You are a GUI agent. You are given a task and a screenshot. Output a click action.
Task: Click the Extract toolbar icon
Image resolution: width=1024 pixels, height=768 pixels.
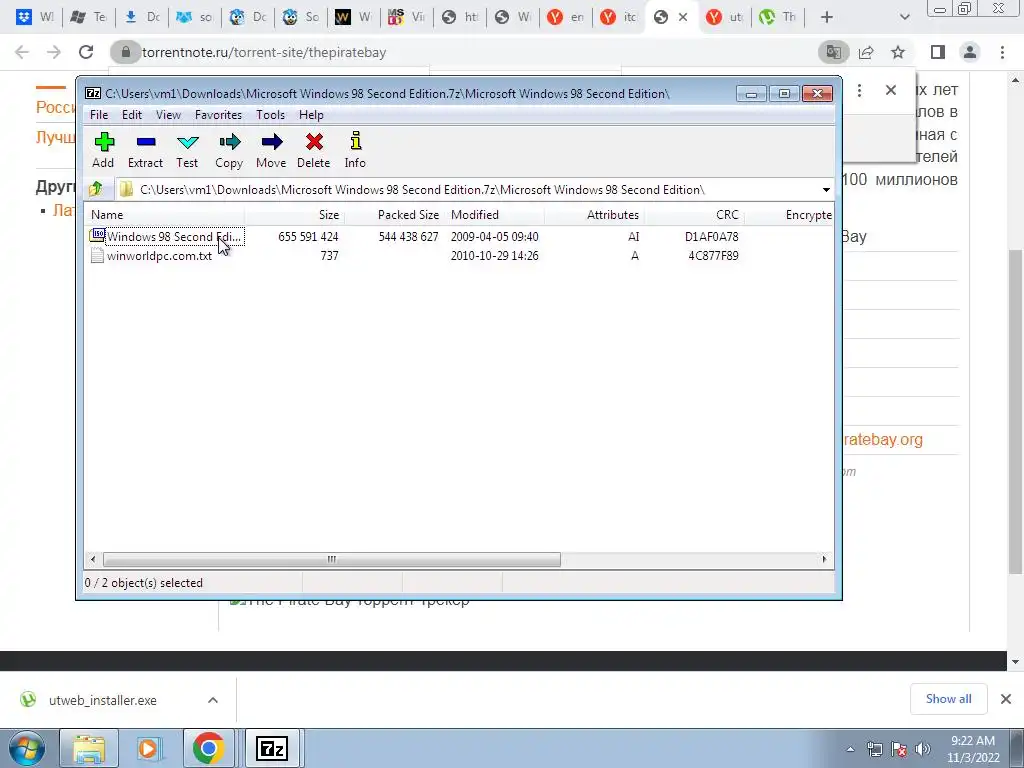(x=145, y=150)
